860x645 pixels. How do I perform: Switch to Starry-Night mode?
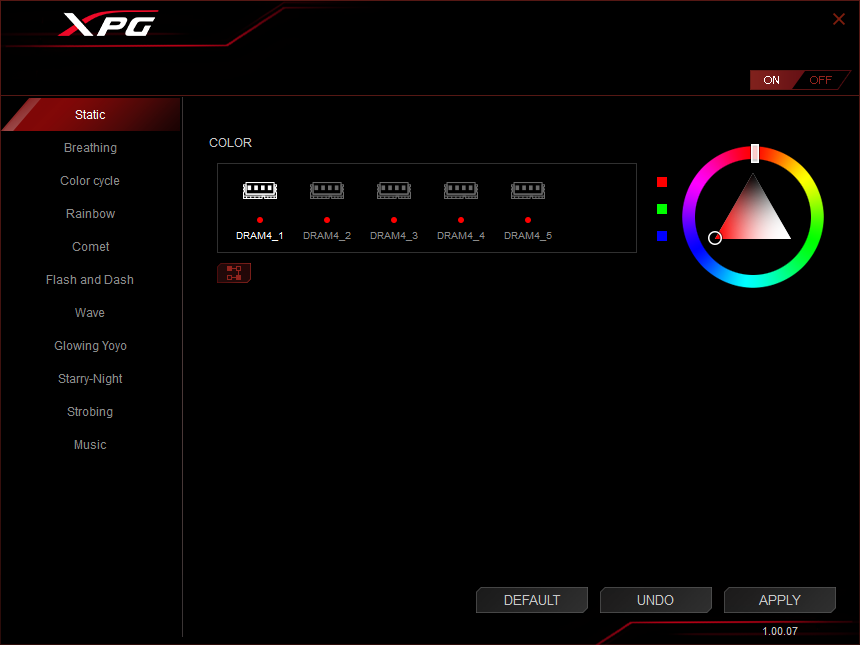(x=90, y=378)
